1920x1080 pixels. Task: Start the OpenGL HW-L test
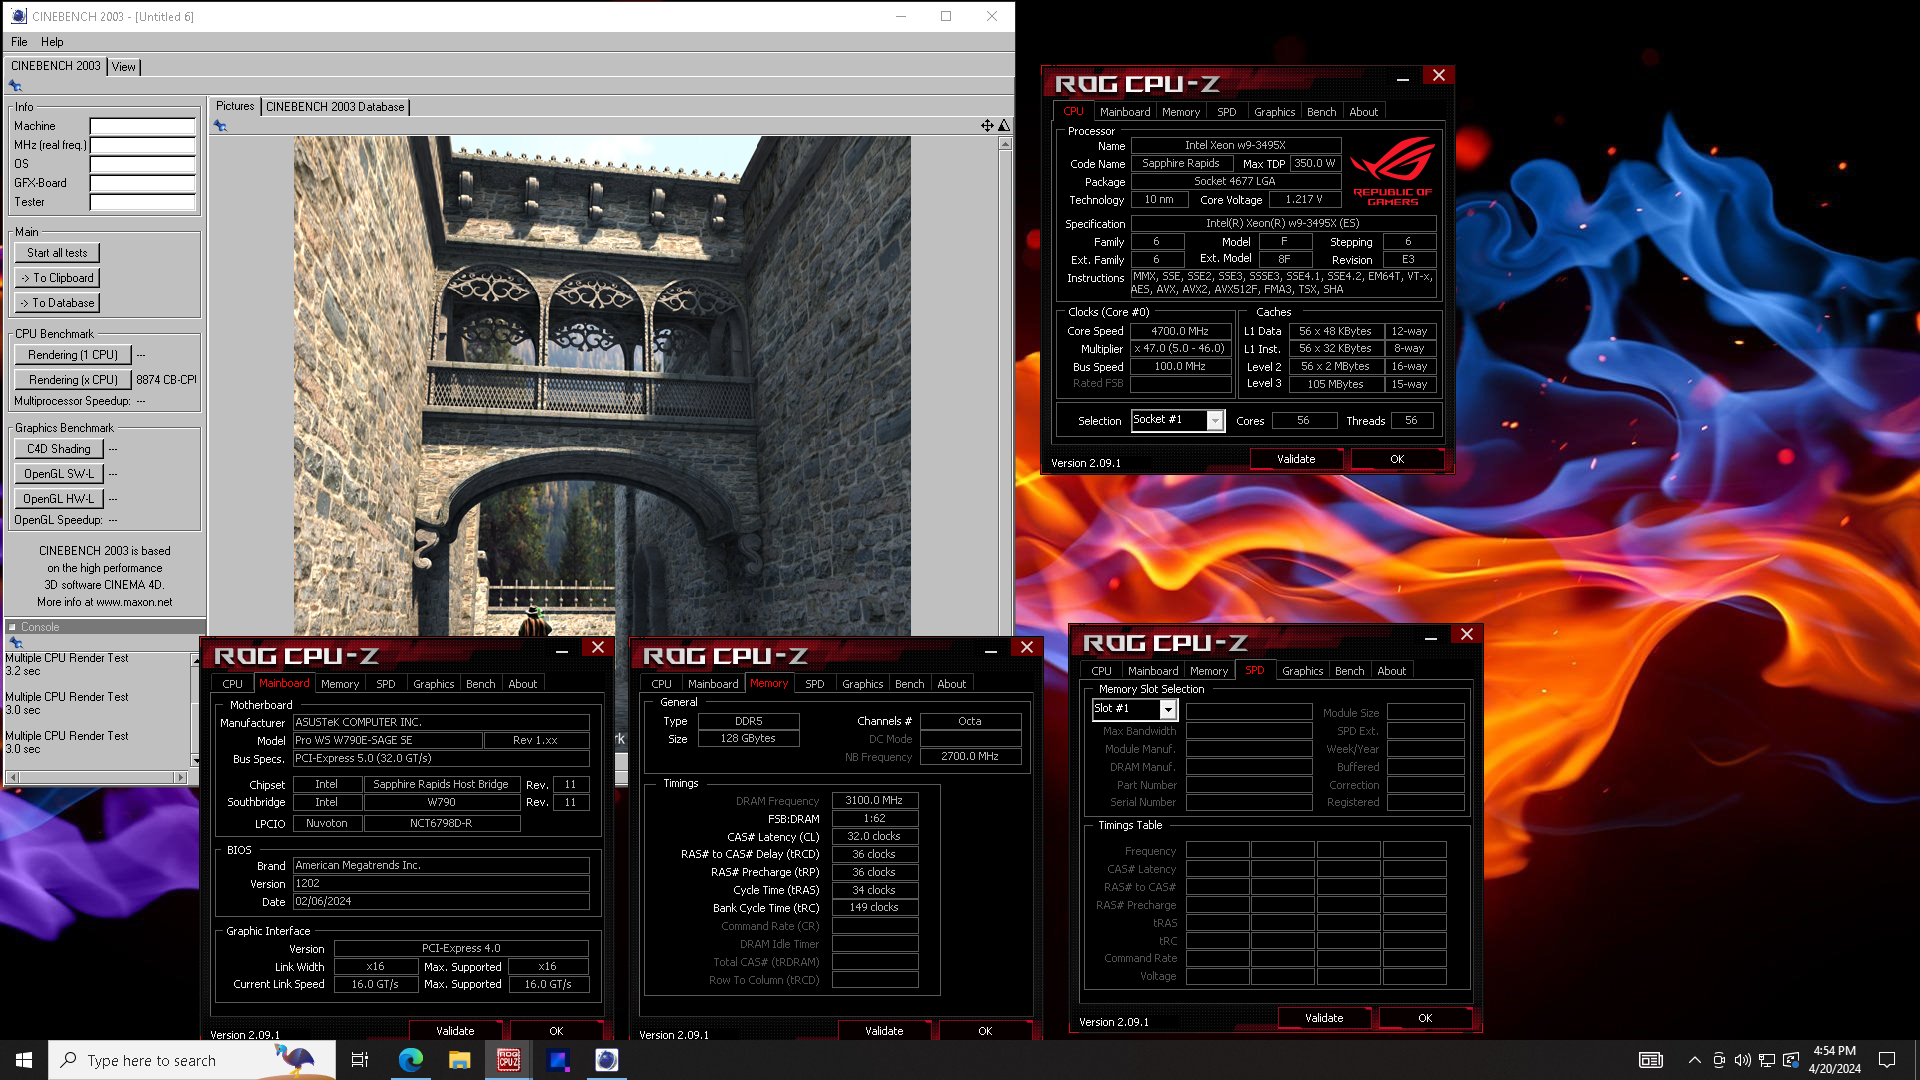click(x=58, y=499)
